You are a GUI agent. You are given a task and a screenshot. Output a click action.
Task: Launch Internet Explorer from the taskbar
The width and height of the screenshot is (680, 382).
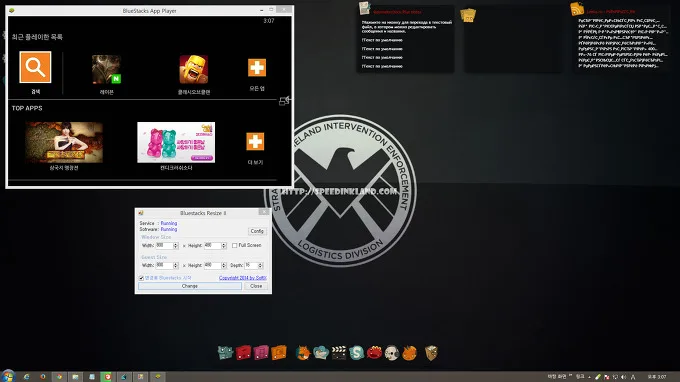point(26,377)
